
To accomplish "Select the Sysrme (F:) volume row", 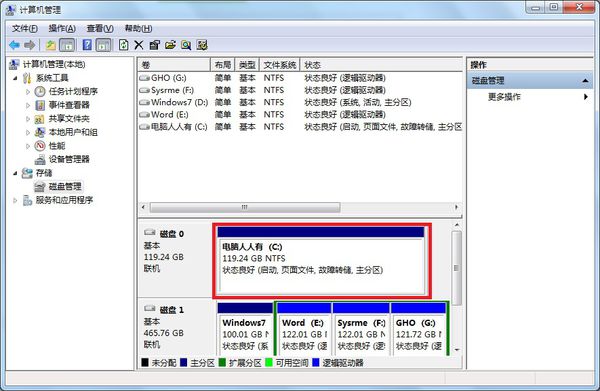I will click(x=300, y=90).
